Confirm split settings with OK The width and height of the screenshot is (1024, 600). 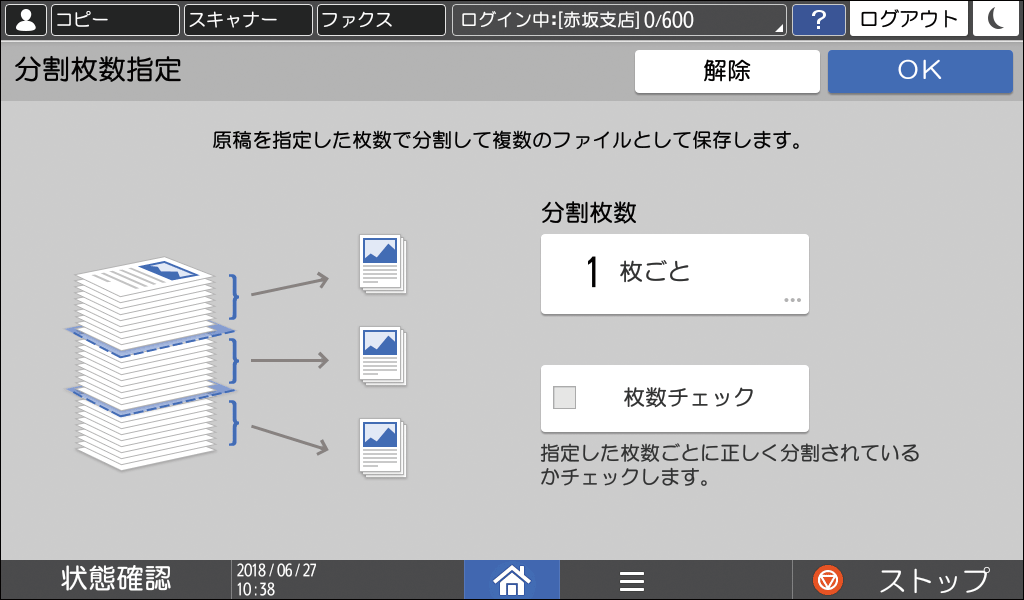(x=919, y=70)
